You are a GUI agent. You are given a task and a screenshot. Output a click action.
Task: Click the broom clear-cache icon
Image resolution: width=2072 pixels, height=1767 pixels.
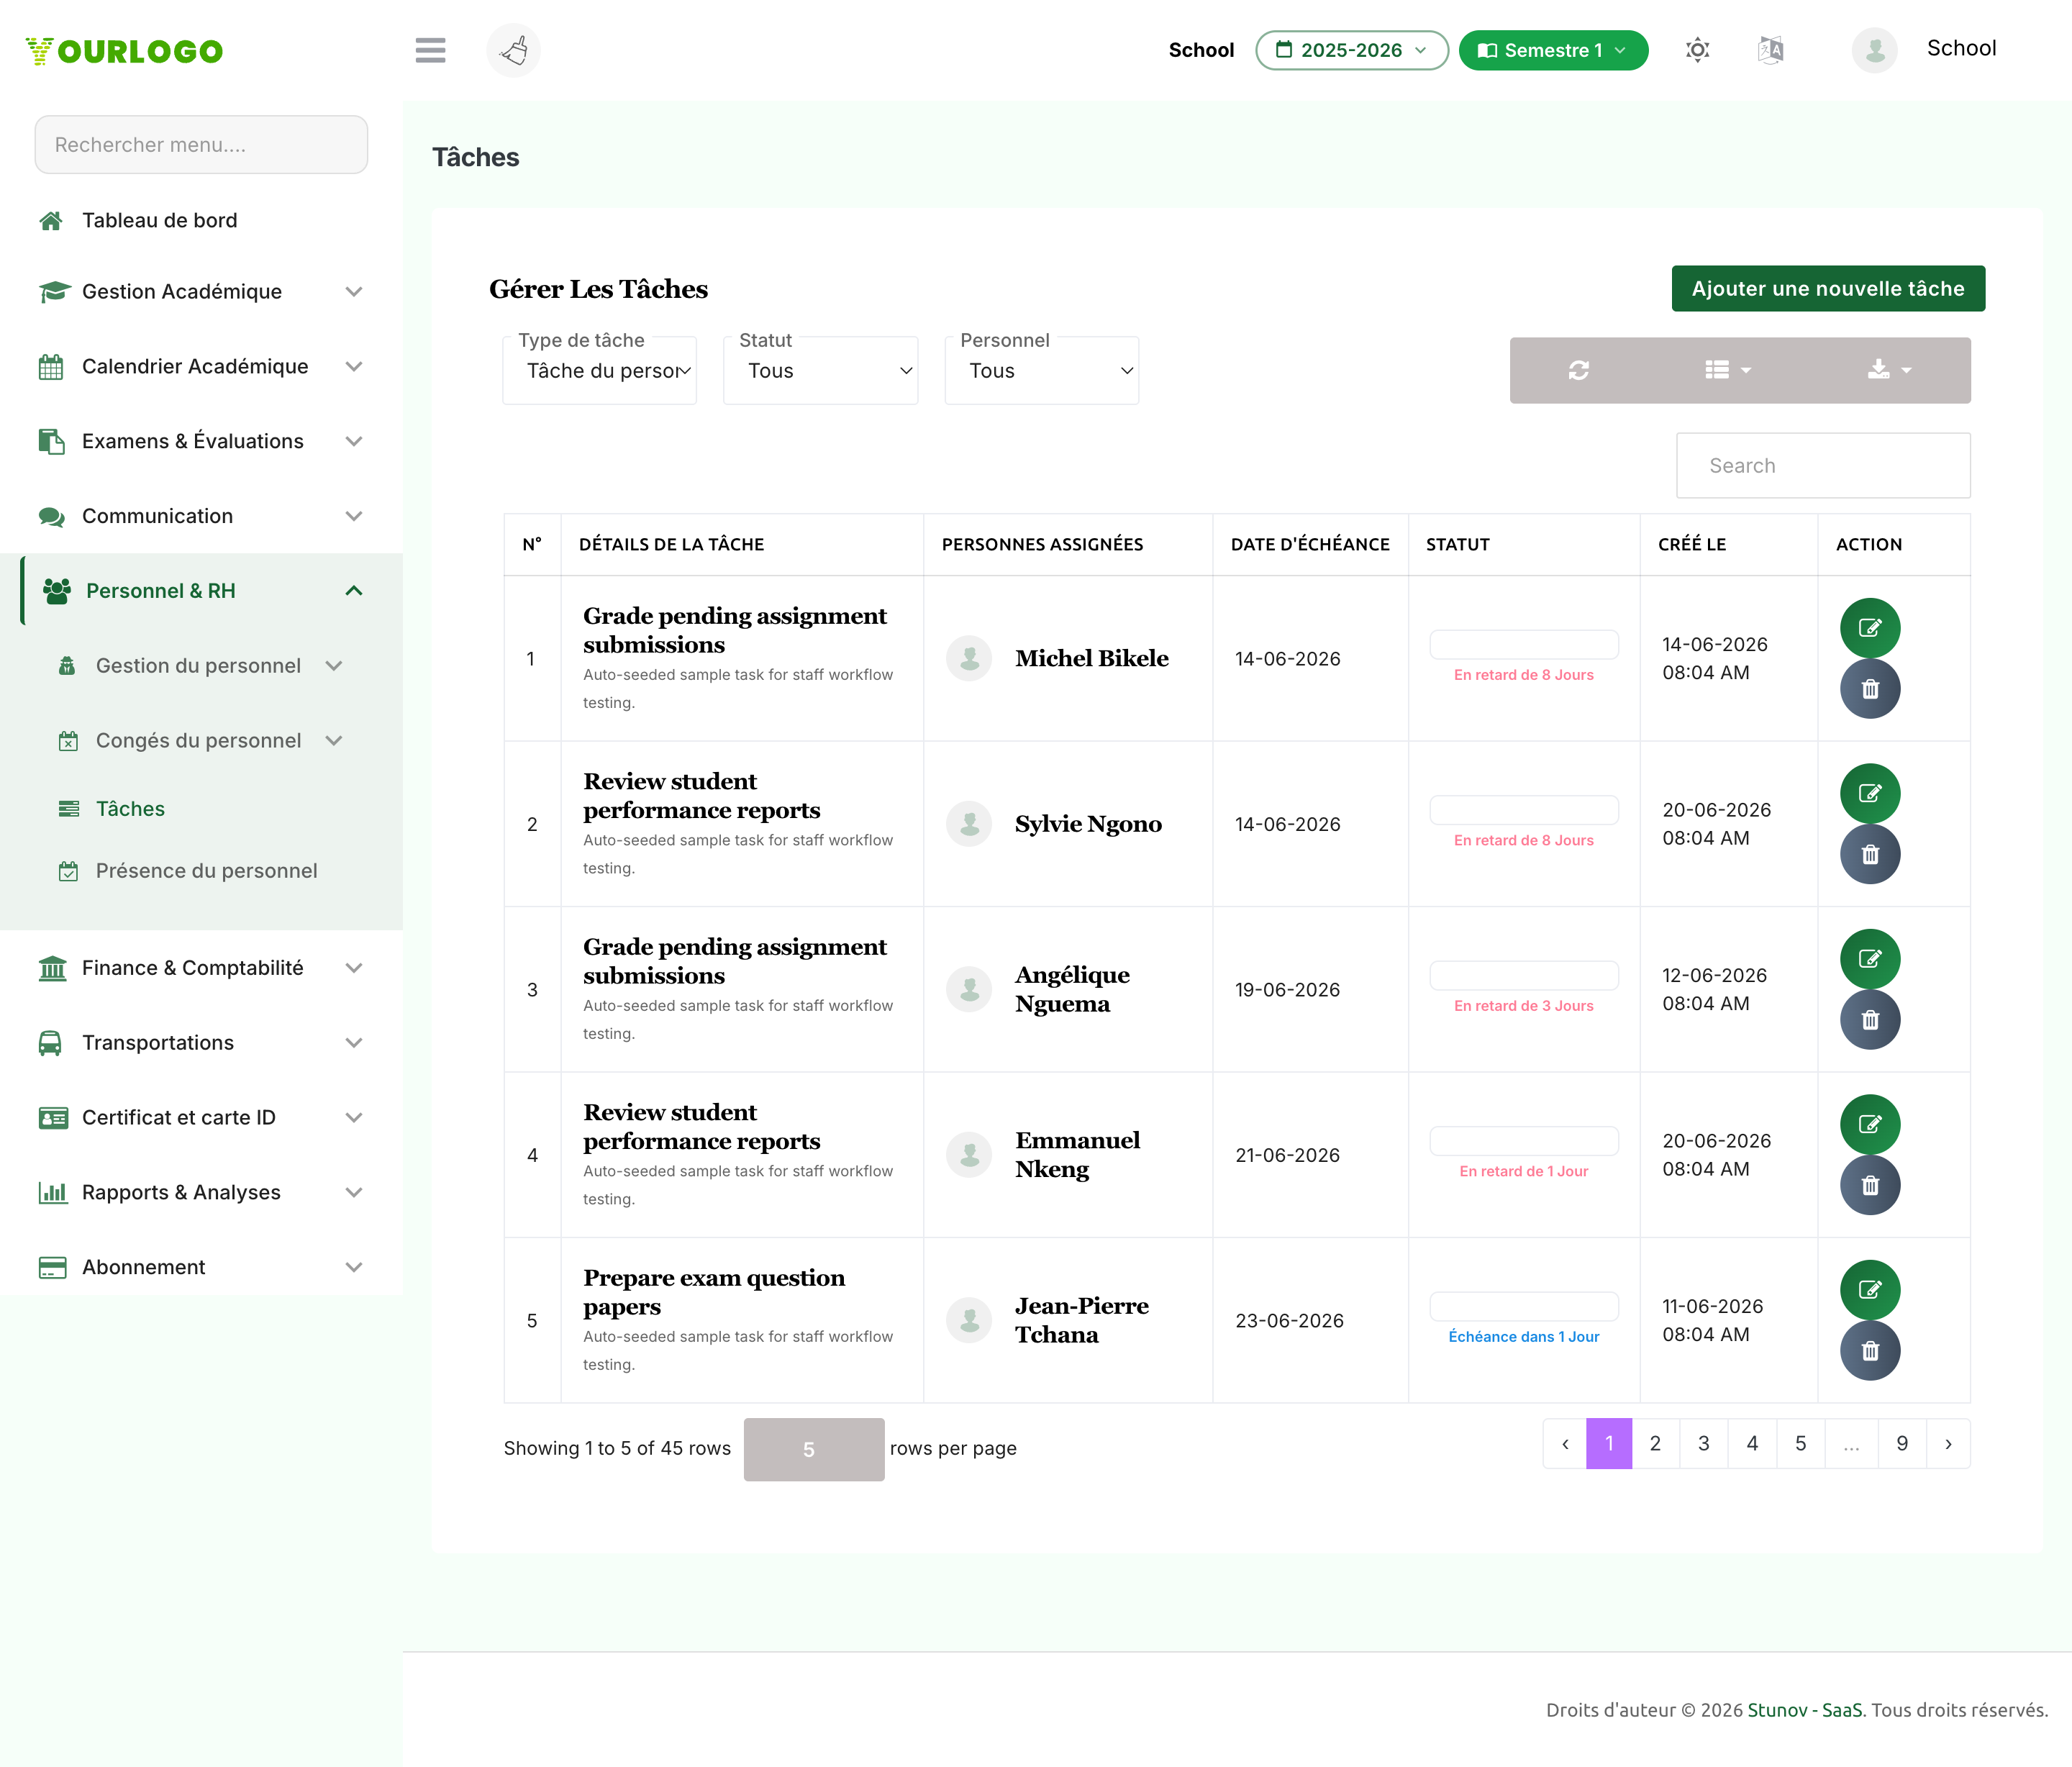513,50
